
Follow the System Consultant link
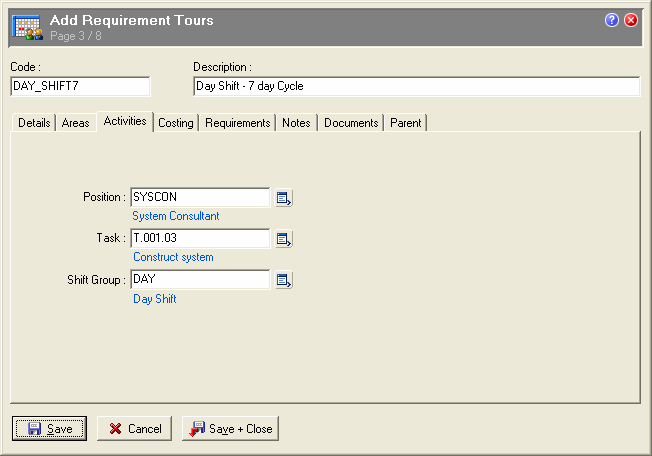point(175,216)
